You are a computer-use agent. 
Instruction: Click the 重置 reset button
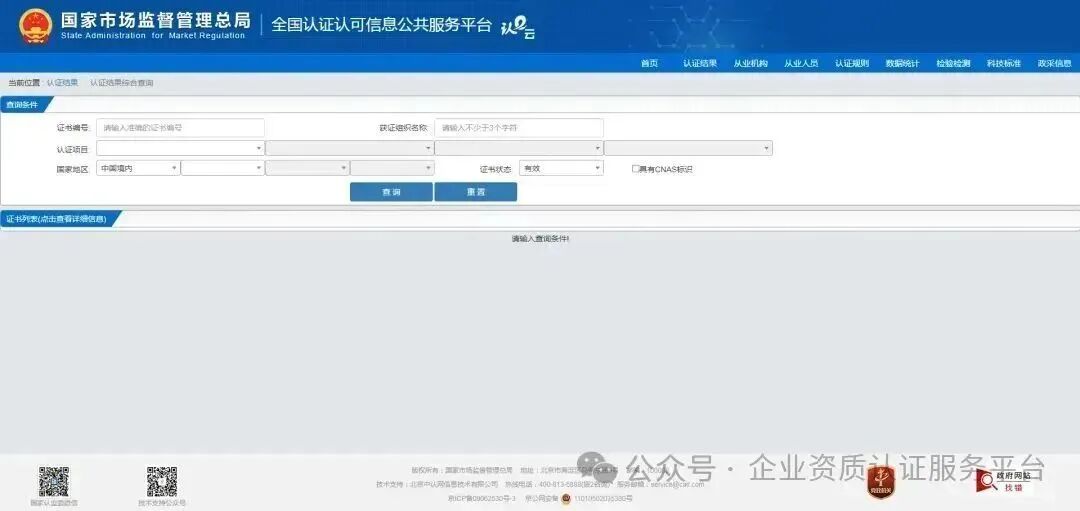pos(476,192)
